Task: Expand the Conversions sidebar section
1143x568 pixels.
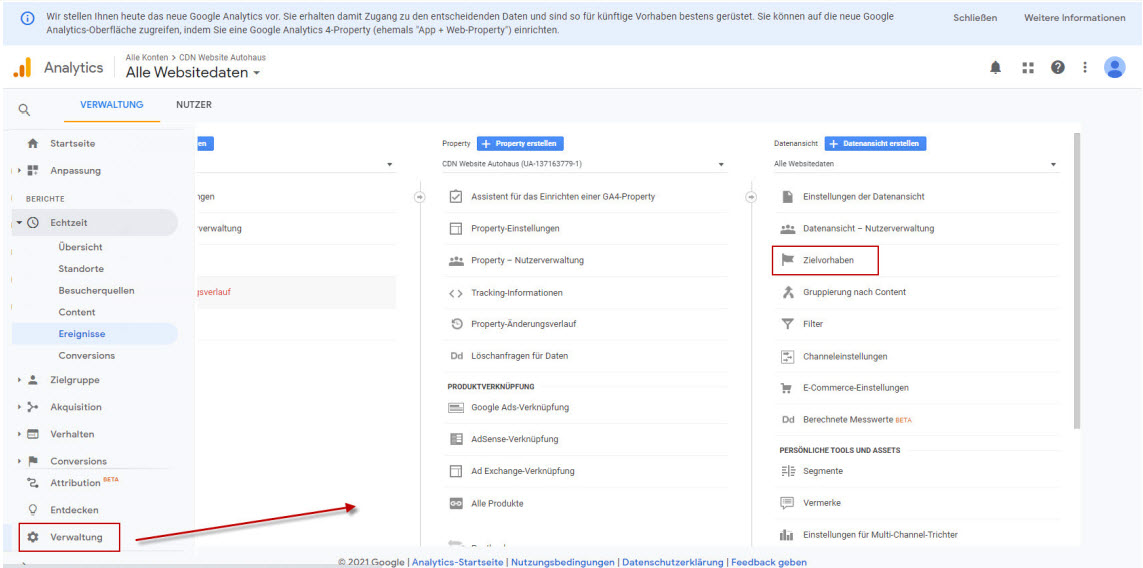Action: pos(19,461)
